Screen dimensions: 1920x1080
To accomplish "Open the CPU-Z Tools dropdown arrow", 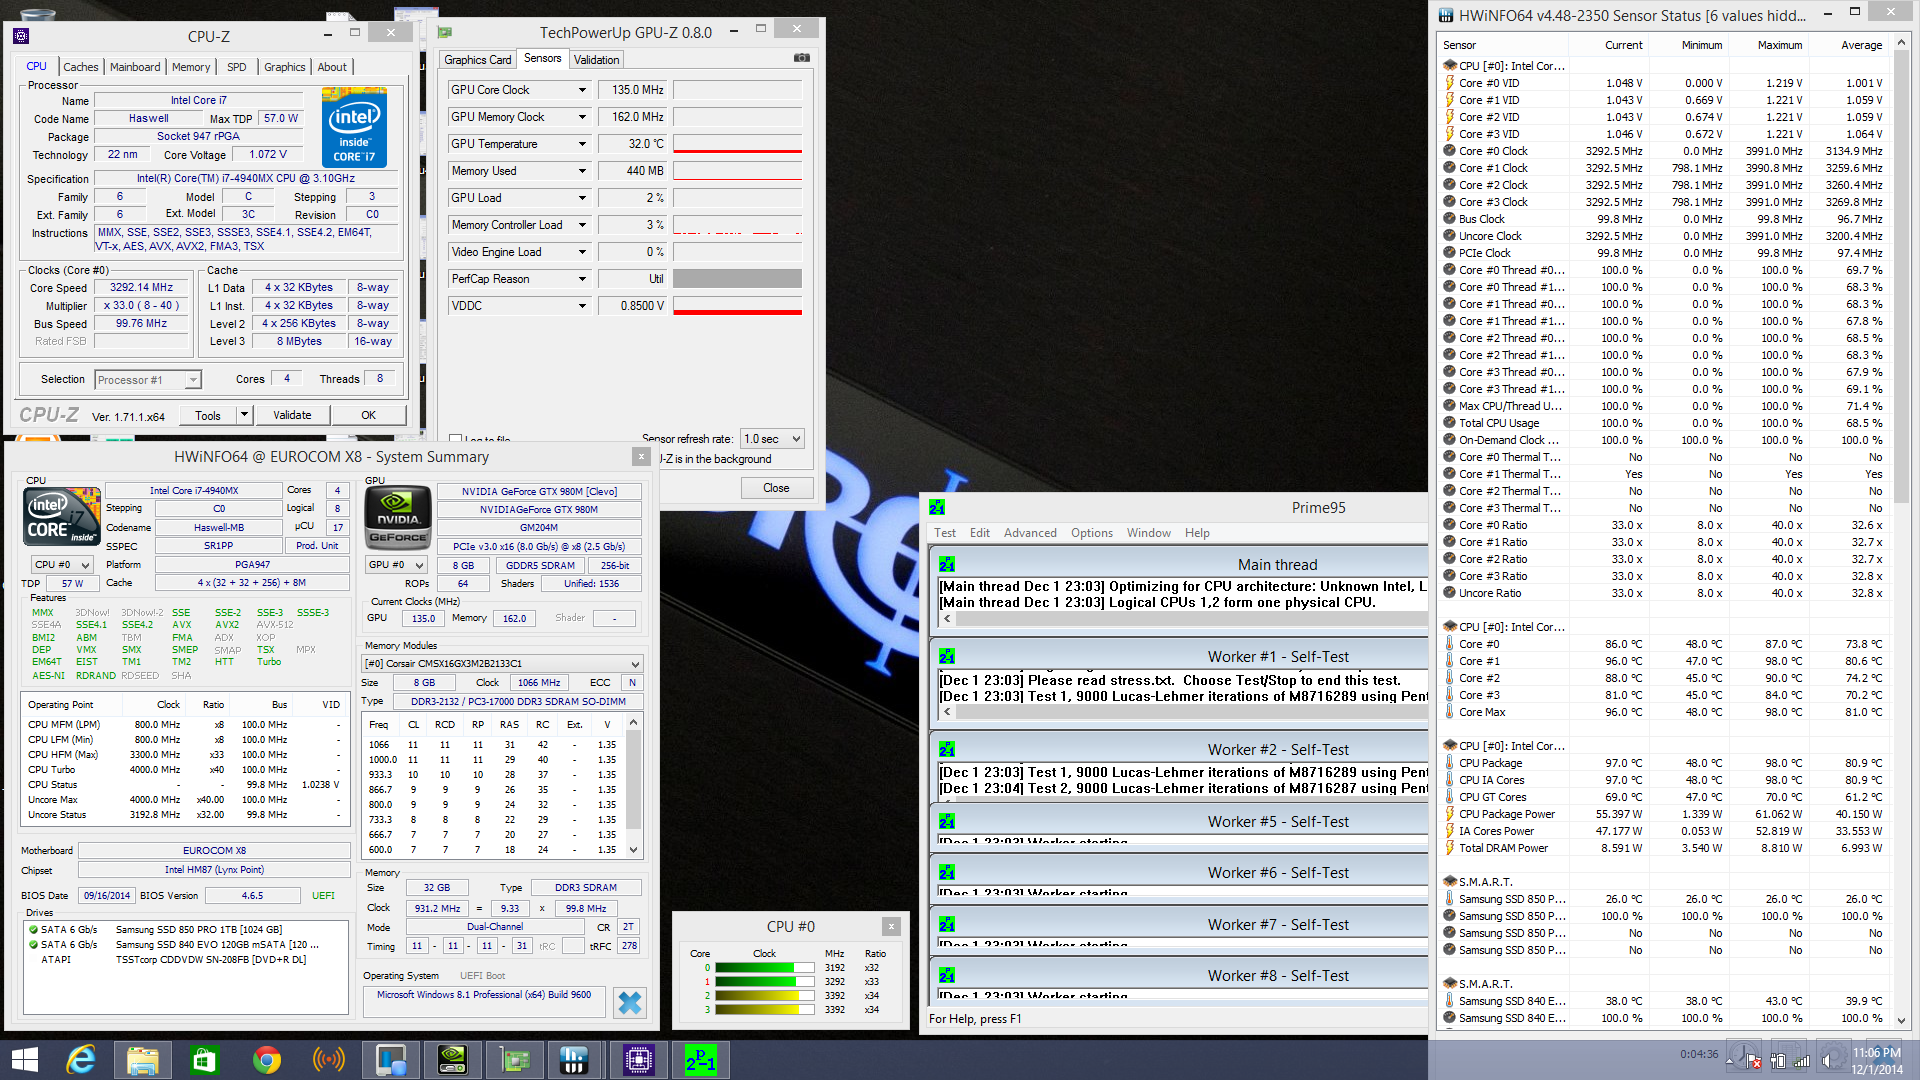I will point(244,415).
